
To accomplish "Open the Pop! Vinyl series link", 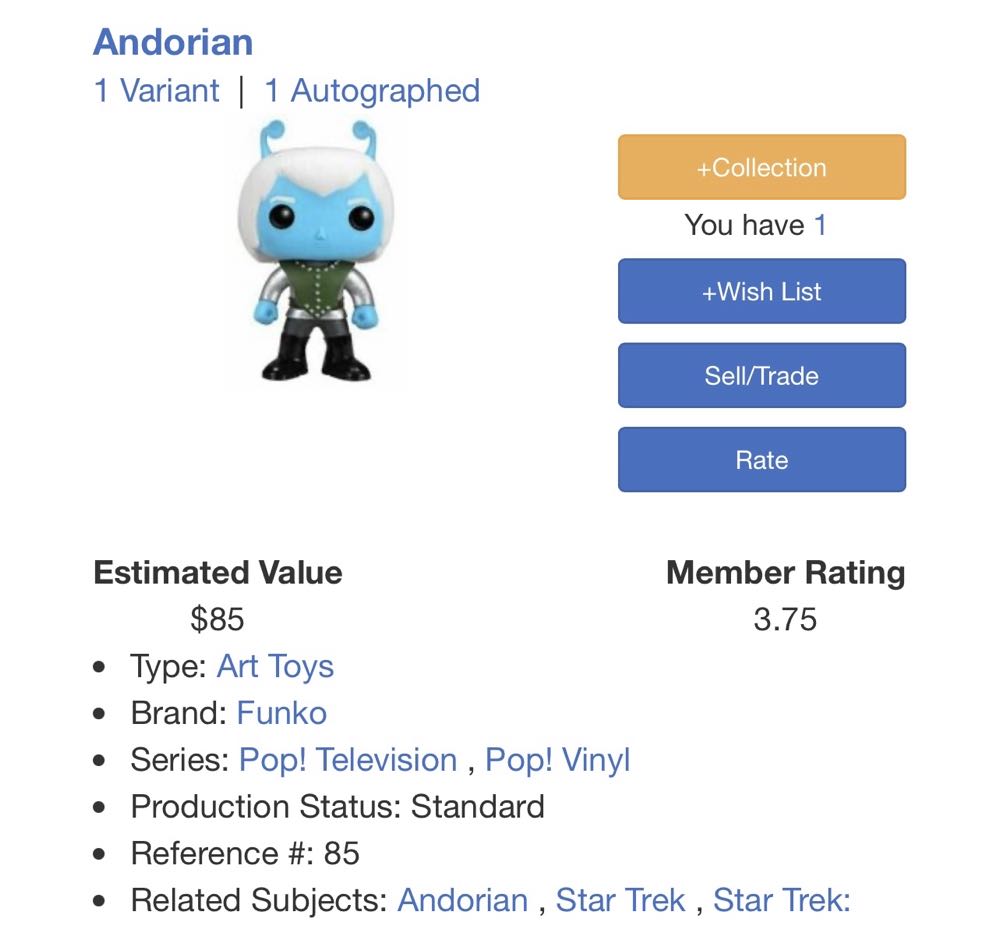I will coord(556,760).
